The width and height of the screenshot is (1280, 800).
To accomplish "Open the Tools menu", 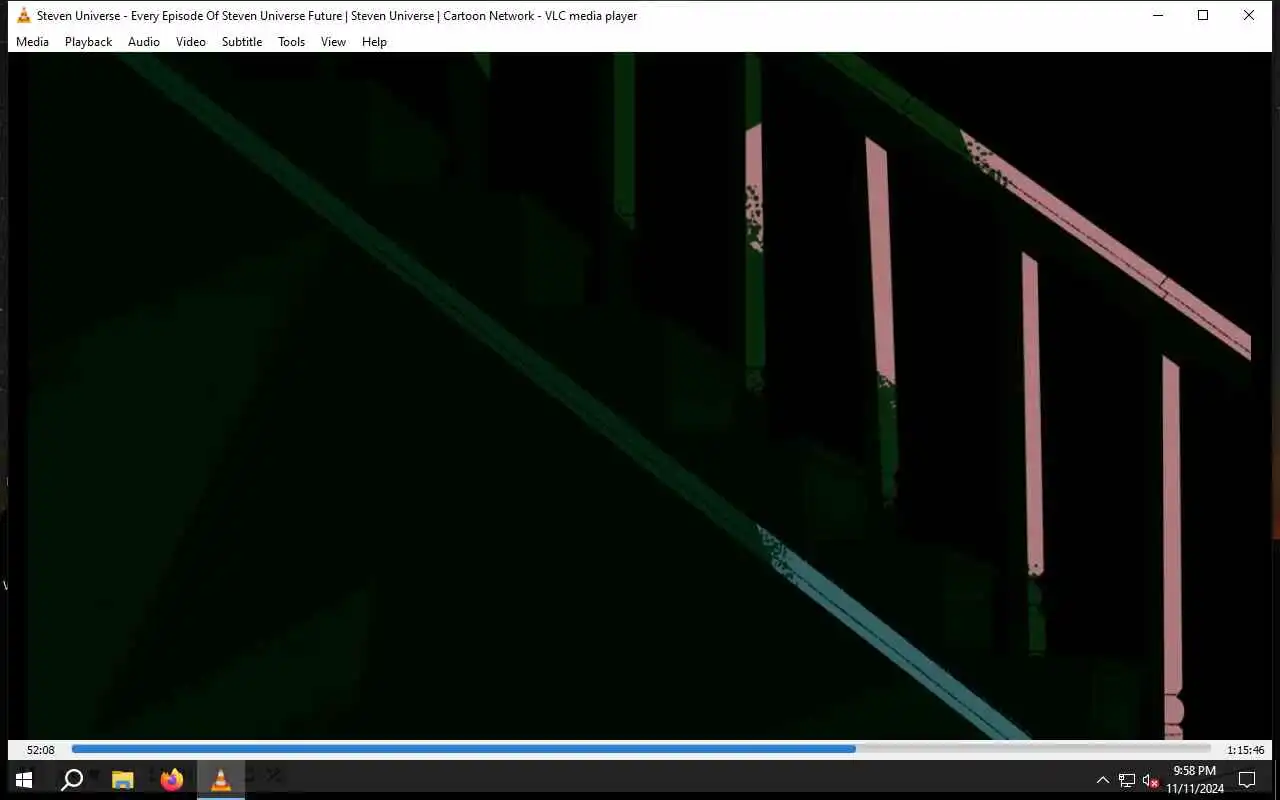I will (x=291, y=42).
